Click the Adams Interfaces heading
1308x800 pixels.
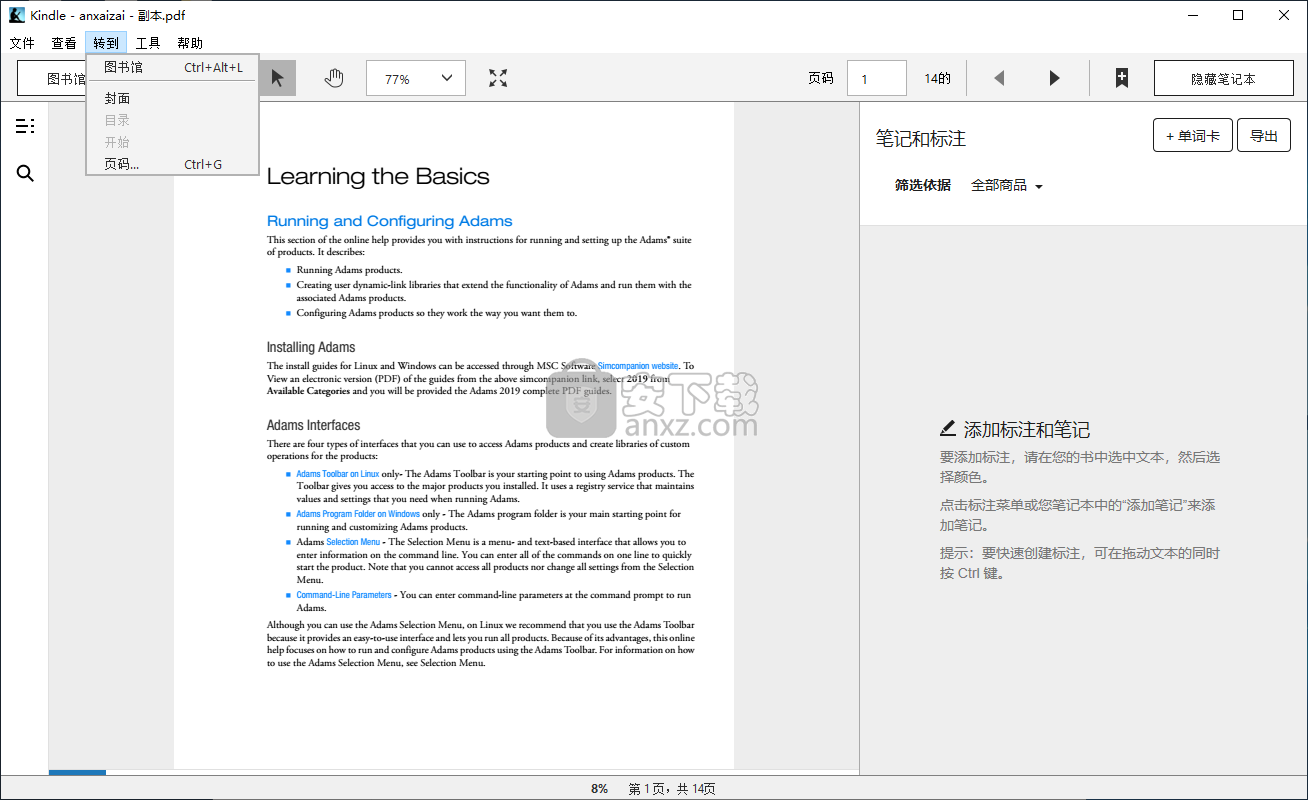[313, 425]
